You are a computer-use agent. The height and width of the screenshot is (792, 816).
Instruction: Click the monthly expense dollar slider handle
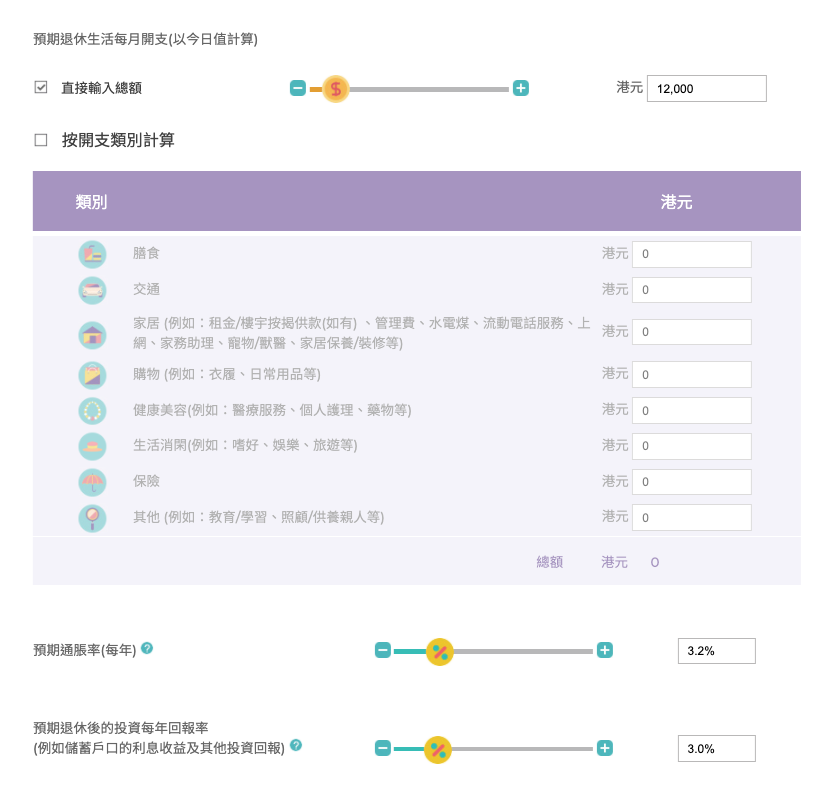[x=336, y=89]
